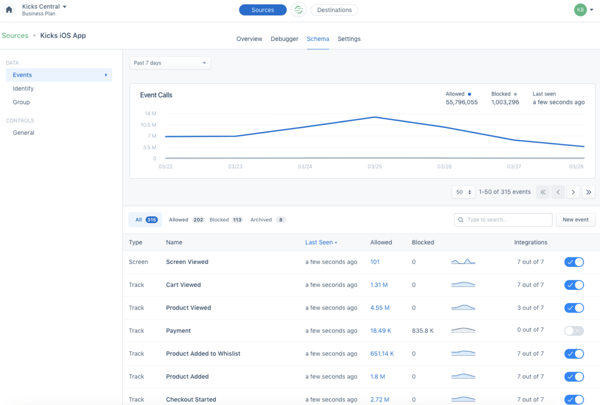The image size is (600, 405).
Task: Enable the Payment event toggle
Action: pyautogui.click(x=574, y=331)
